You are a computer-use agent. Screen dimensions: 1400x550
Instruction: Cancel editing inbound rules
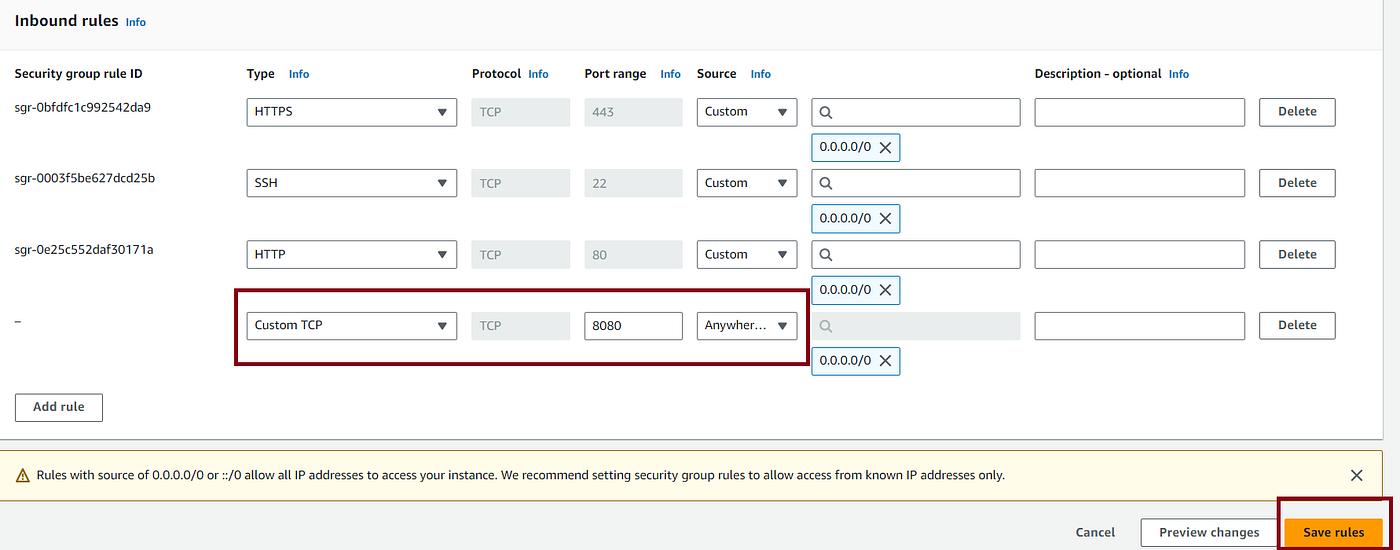point(1095,532)
